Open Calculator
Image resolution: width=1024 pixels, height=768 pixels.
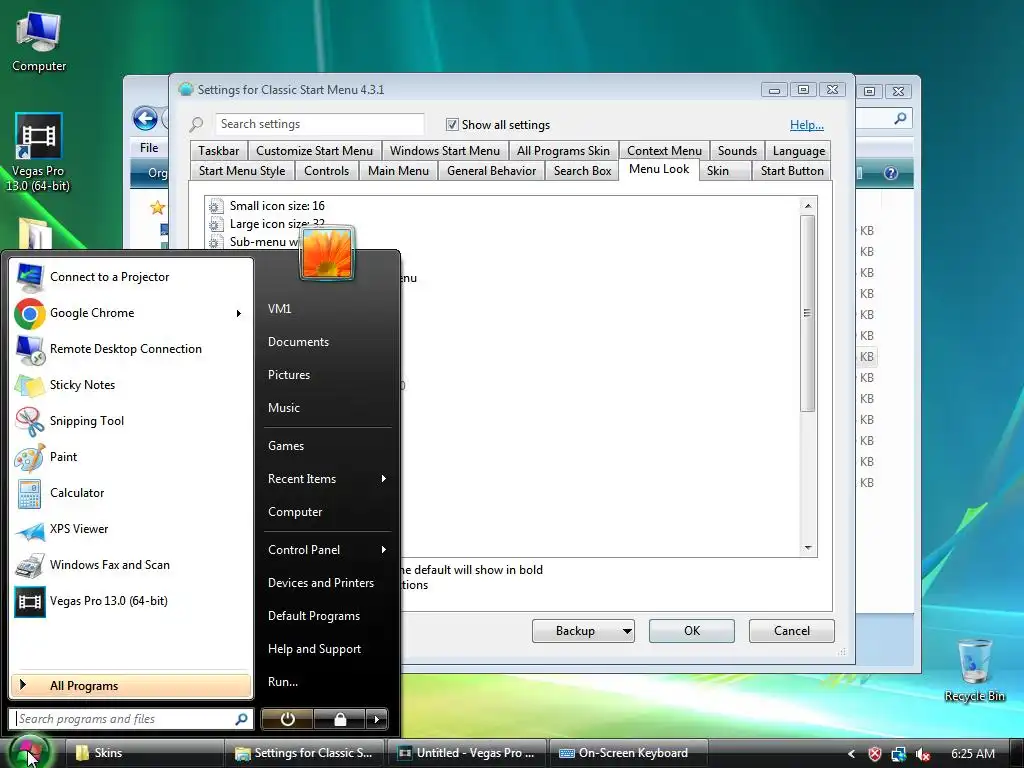click(131, 492)
